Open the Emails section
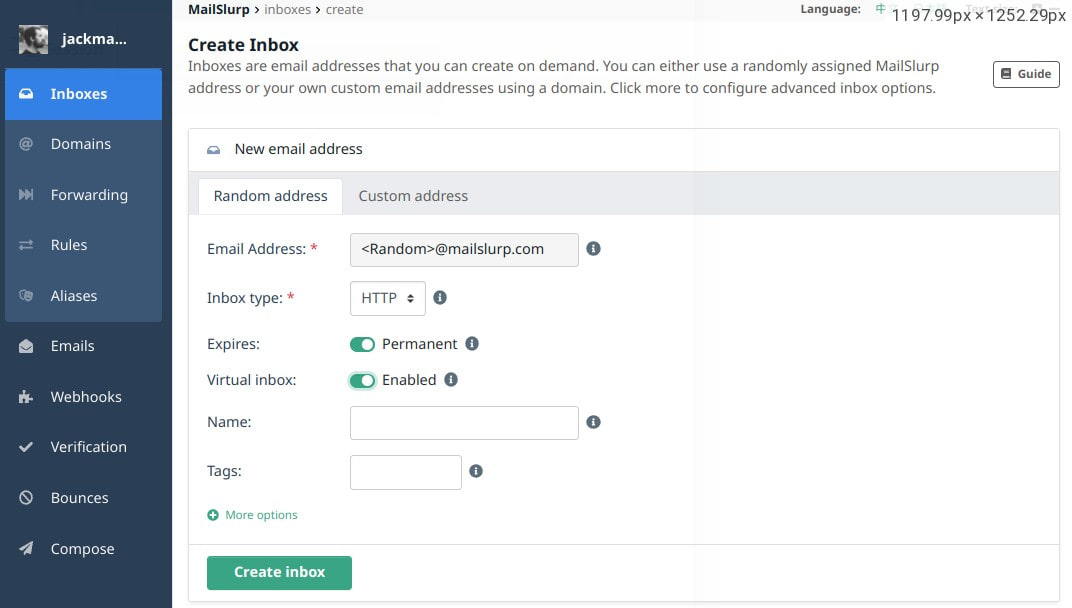 72,345
